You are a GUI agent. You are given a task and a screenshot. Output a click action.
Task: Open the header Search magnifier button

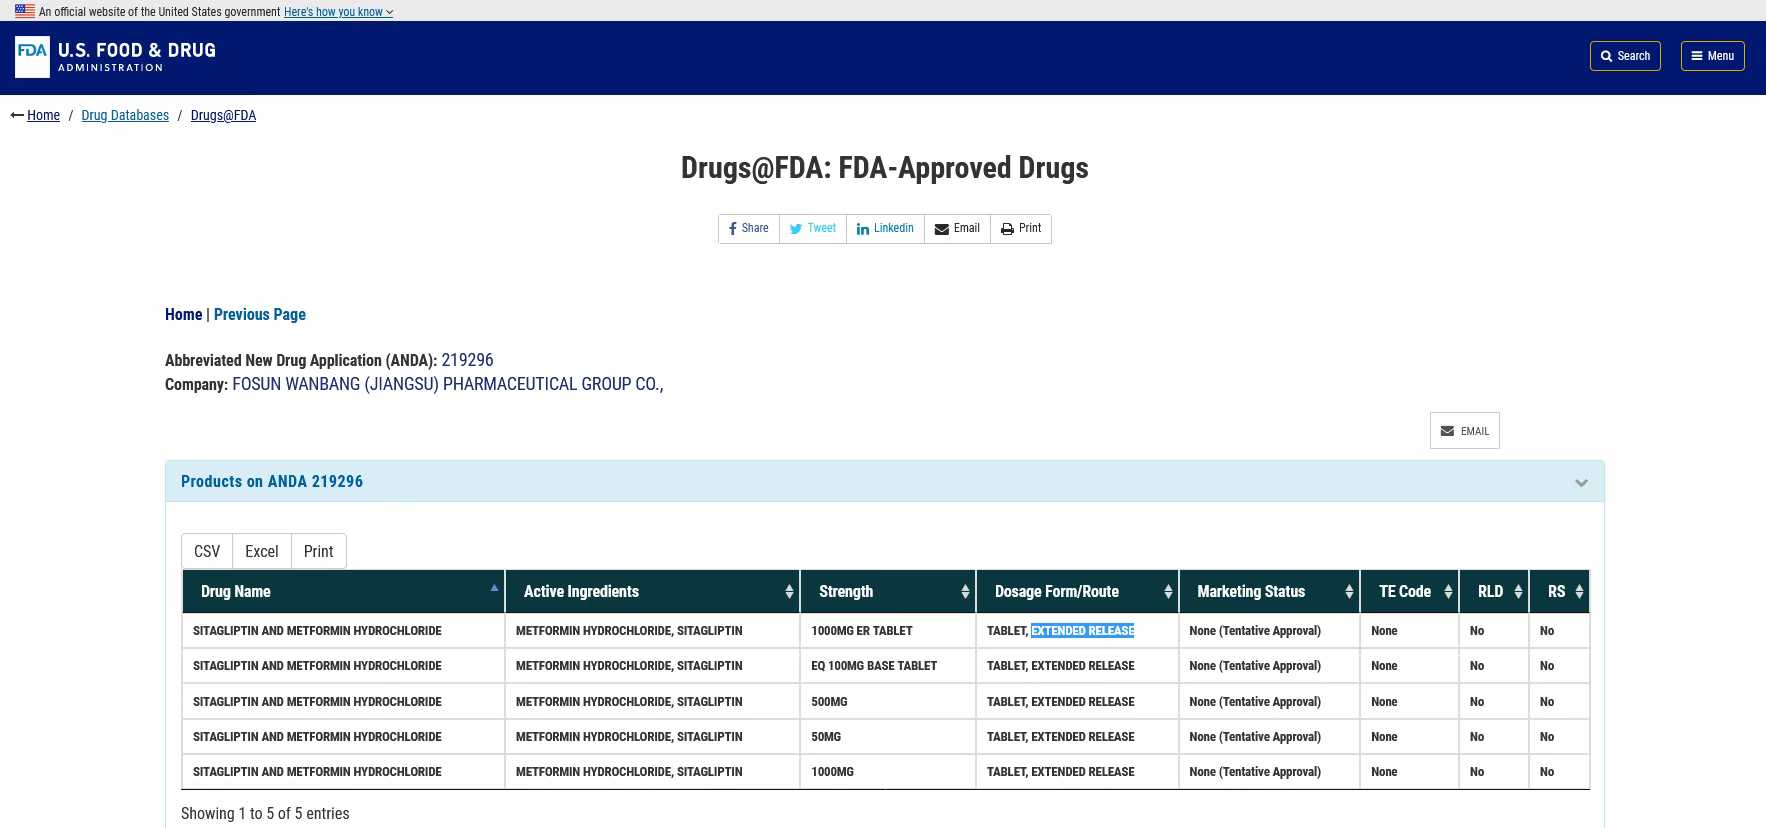pyautogui.click(x=1625, y=56)
